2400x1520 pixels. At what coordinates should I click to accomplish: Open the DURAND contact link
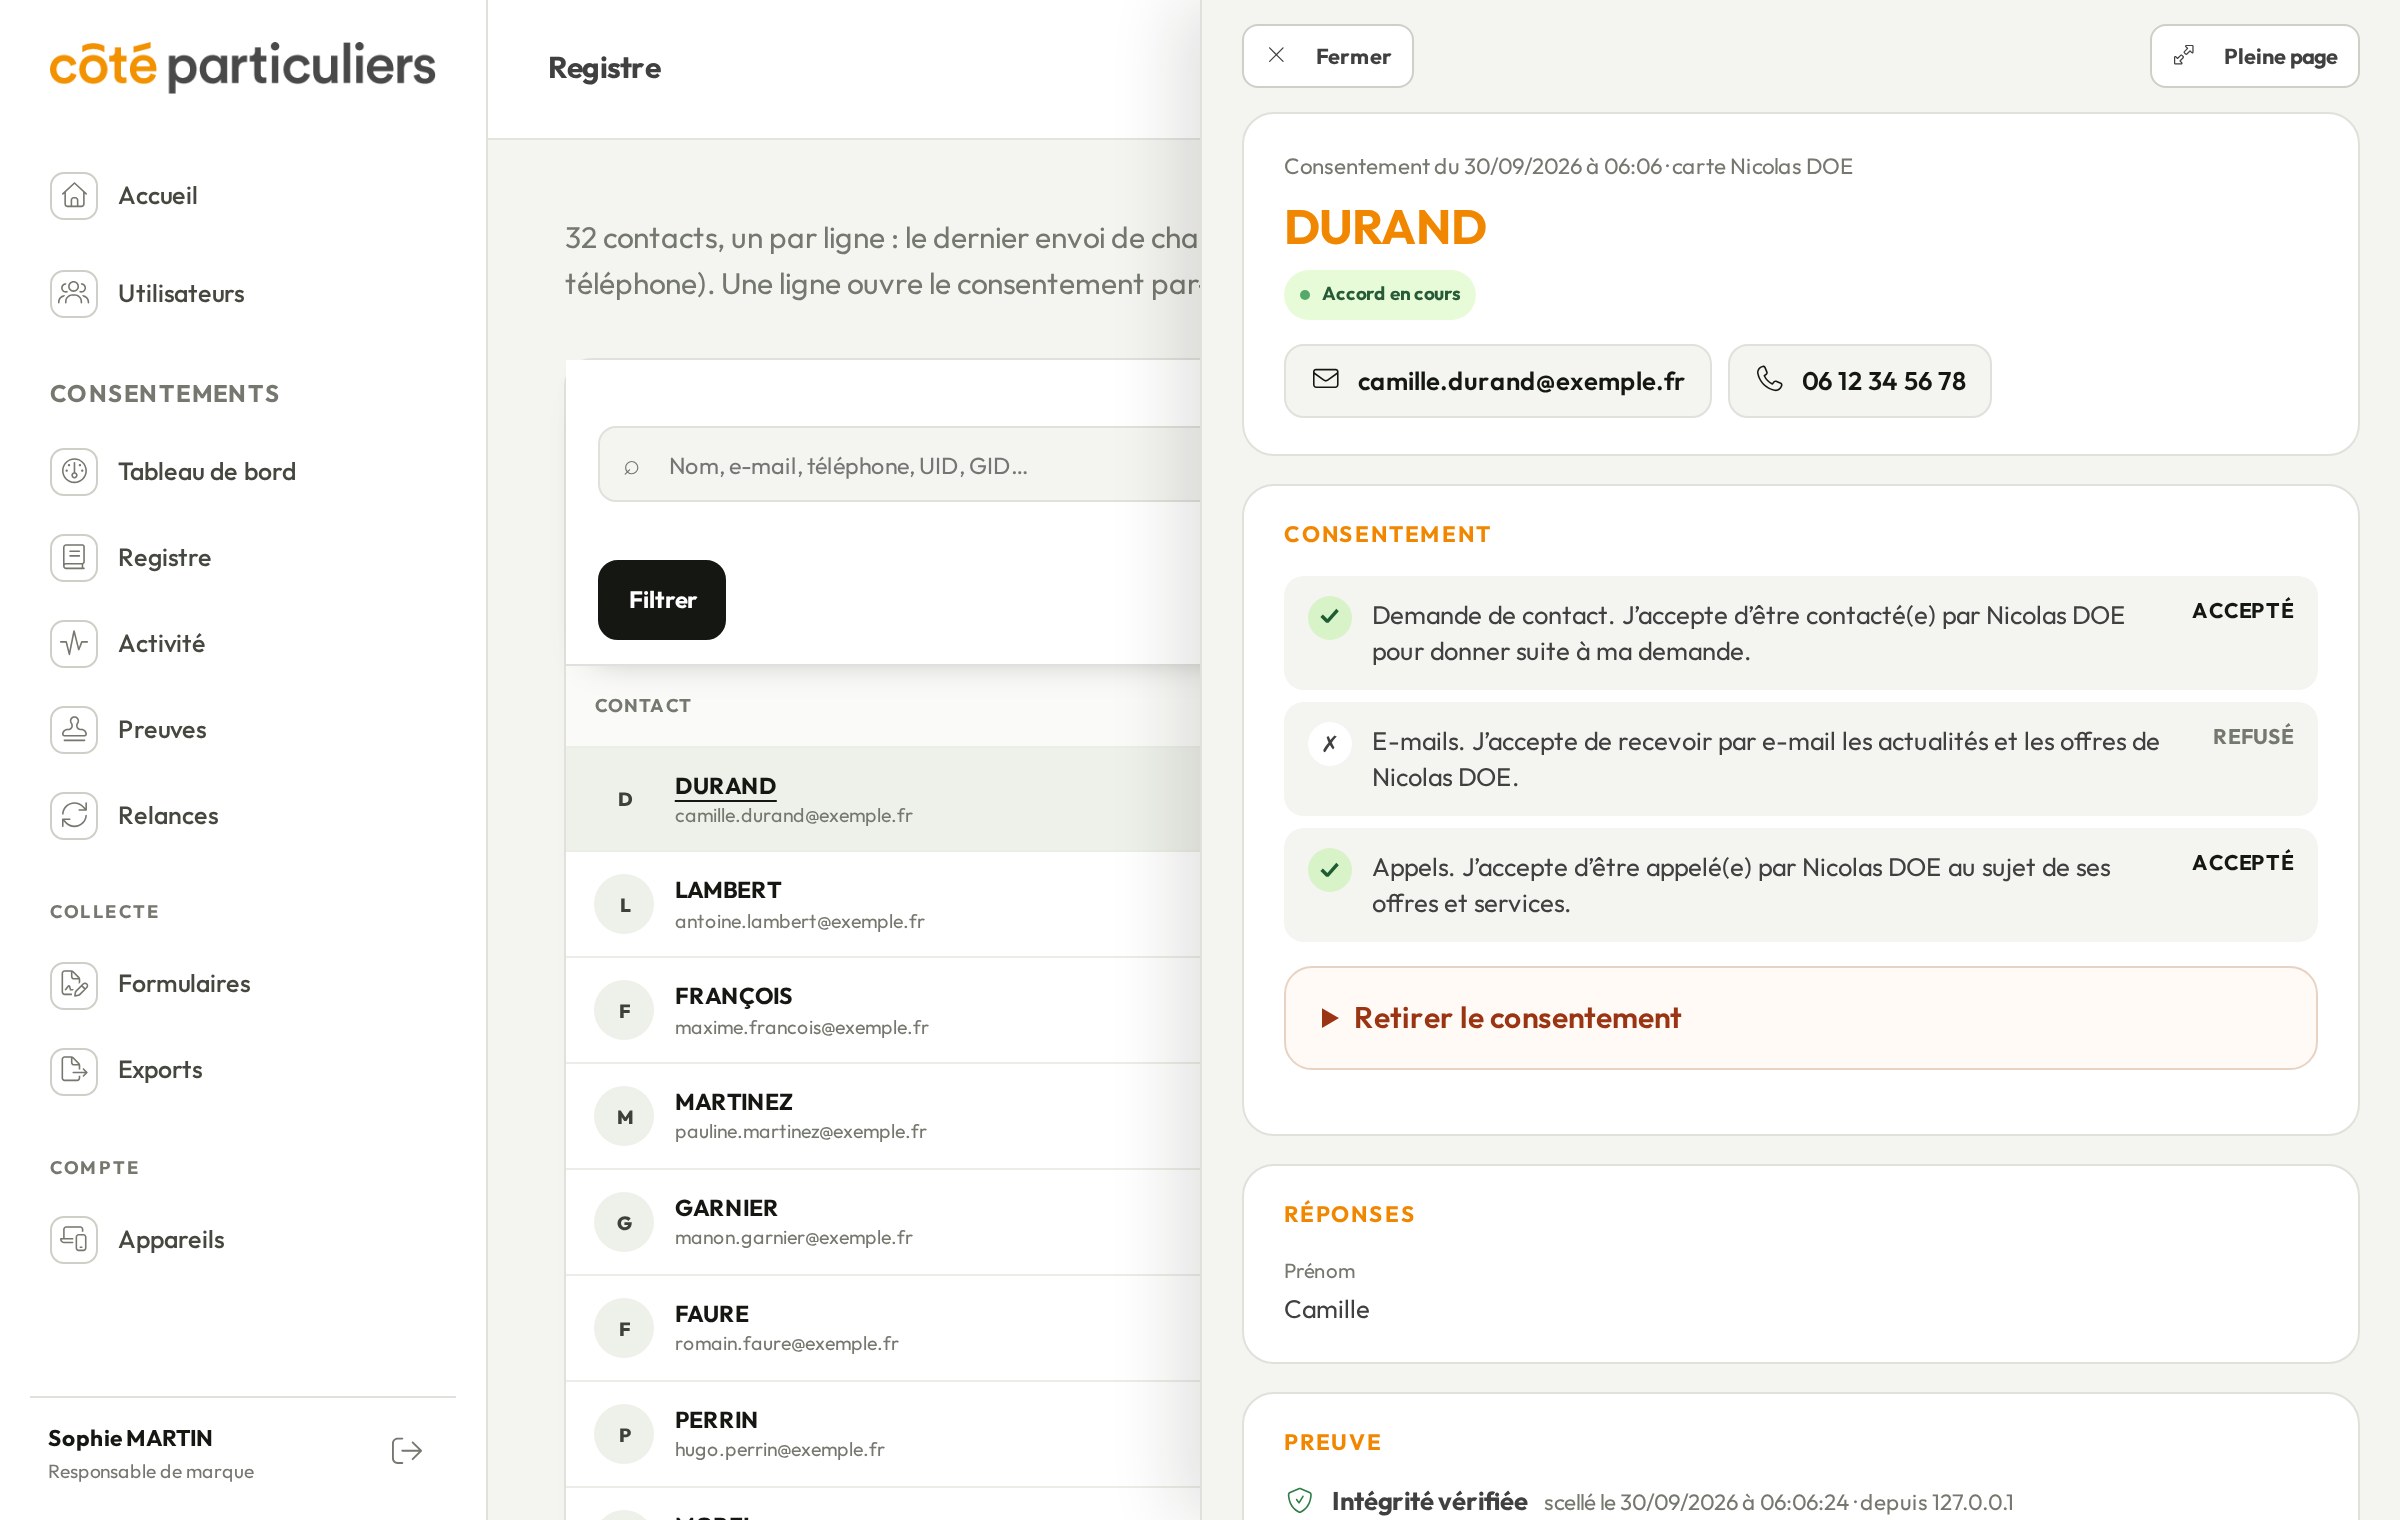(x=725, y=786)
